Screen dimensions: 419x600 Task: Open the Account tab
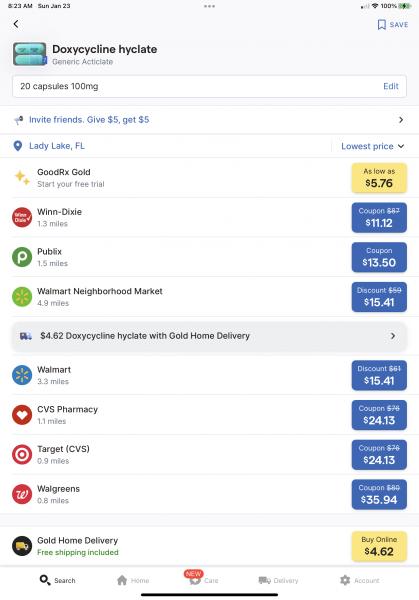click(x=360, y=580)
